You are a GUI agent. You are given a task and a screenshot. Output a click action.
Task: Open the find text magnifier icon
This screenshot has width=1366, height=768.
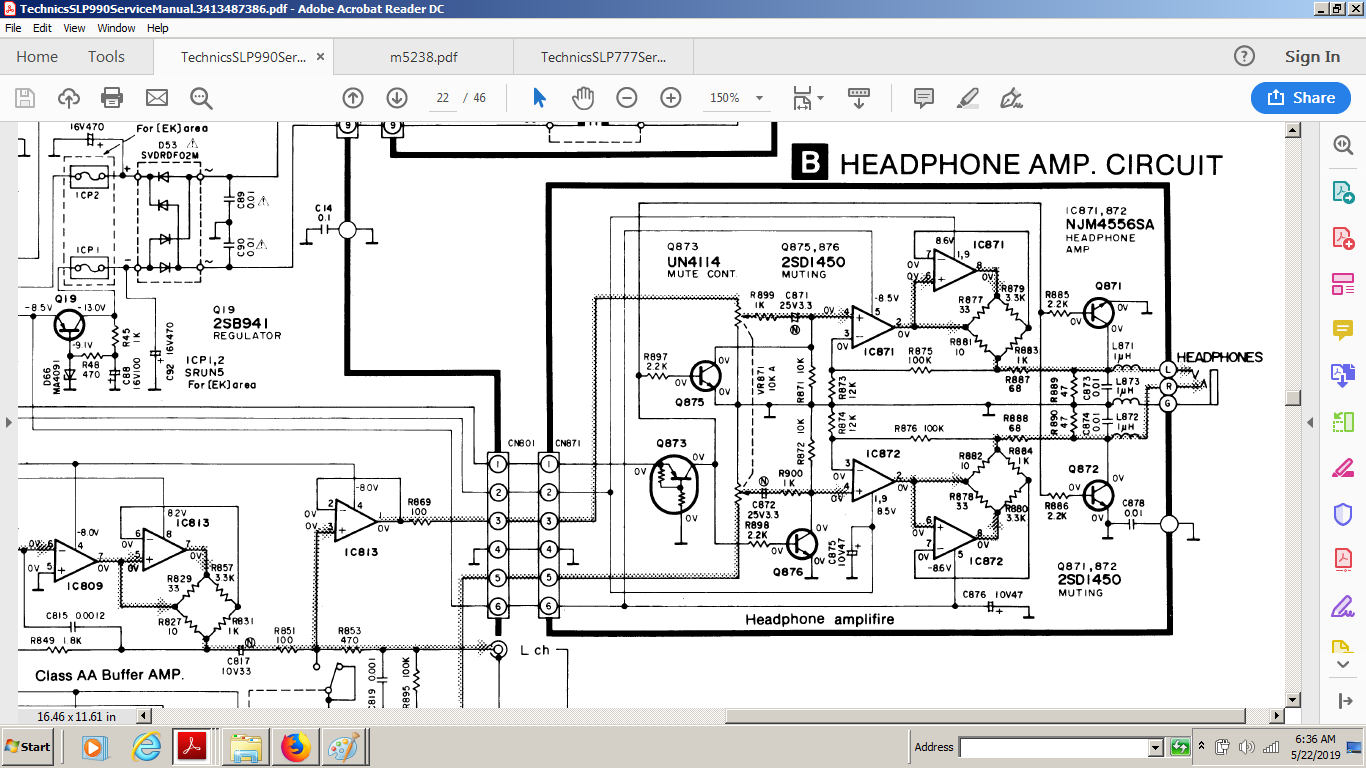(x=201, y=98)
